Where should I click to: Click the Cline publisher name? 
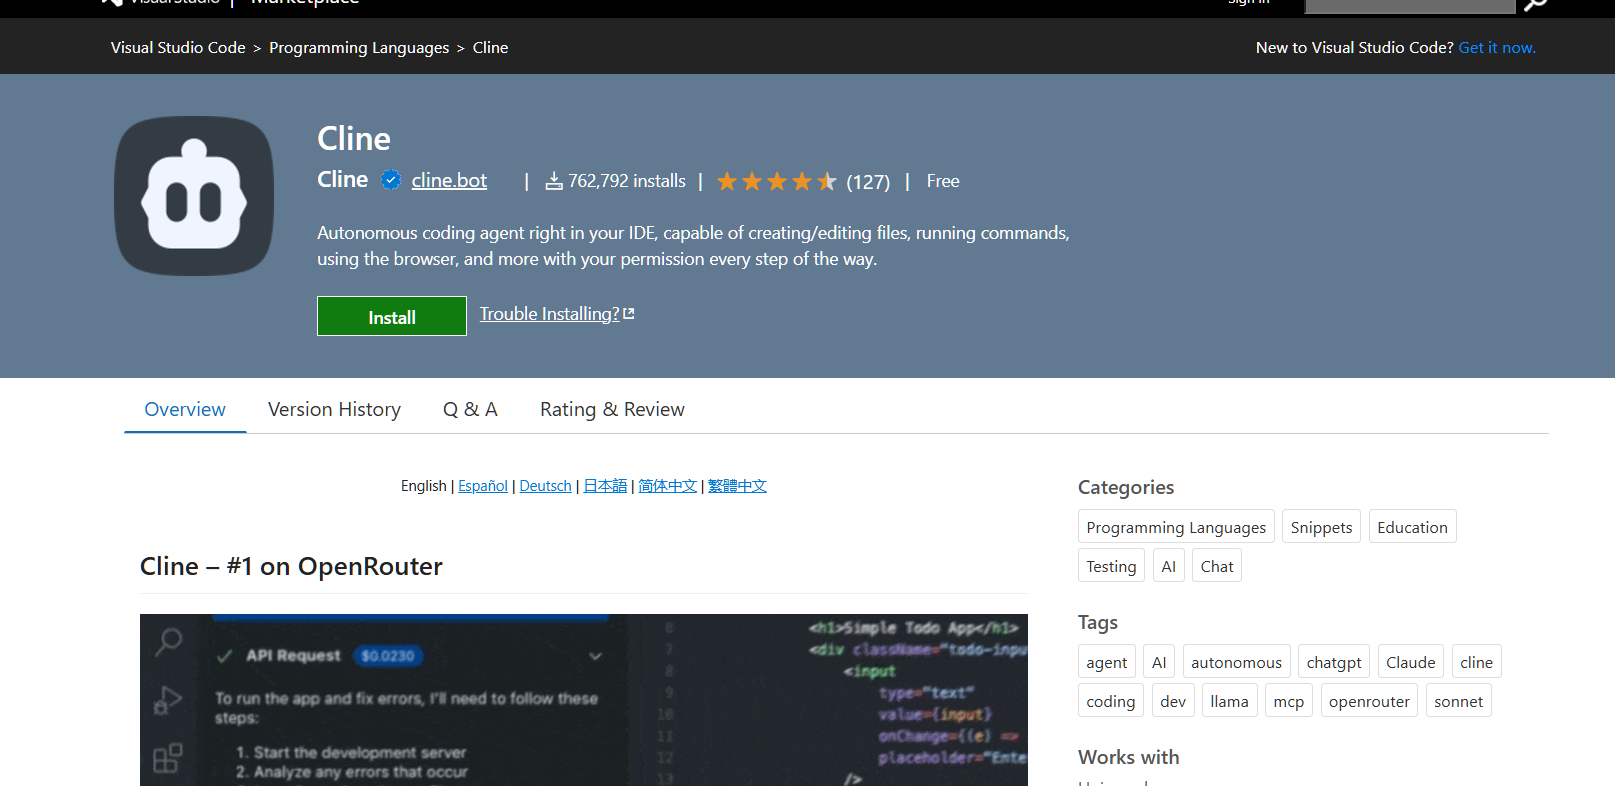tap(343, 180)
